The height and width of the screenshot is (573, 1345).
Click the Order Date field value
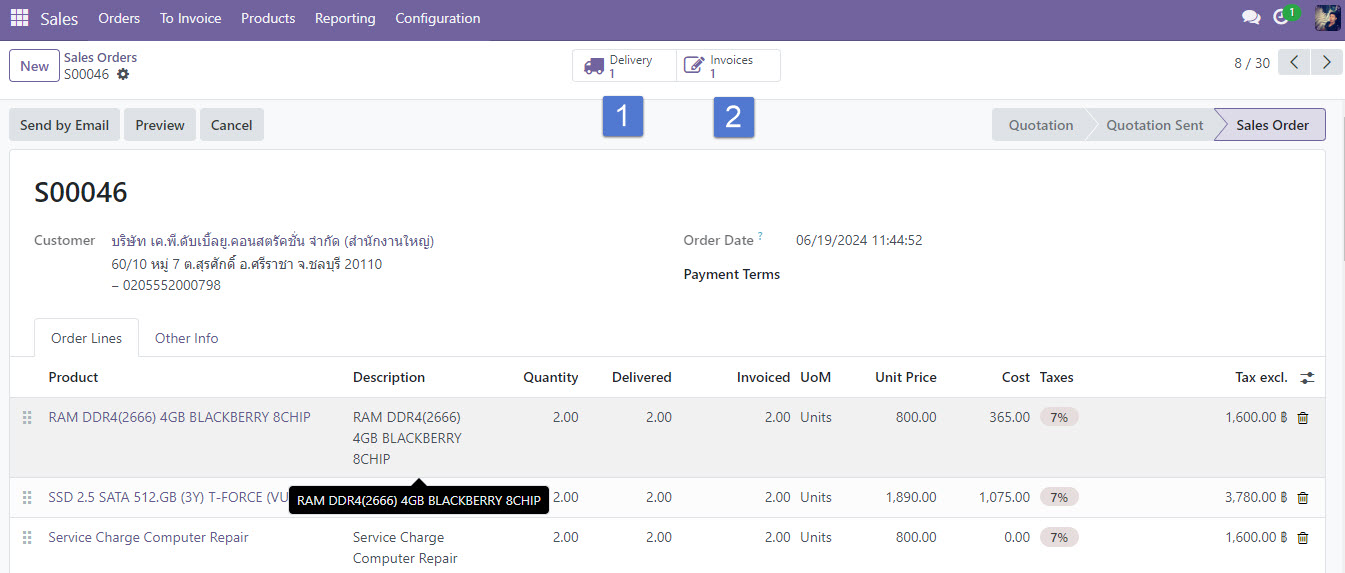(x=858, y=240)
